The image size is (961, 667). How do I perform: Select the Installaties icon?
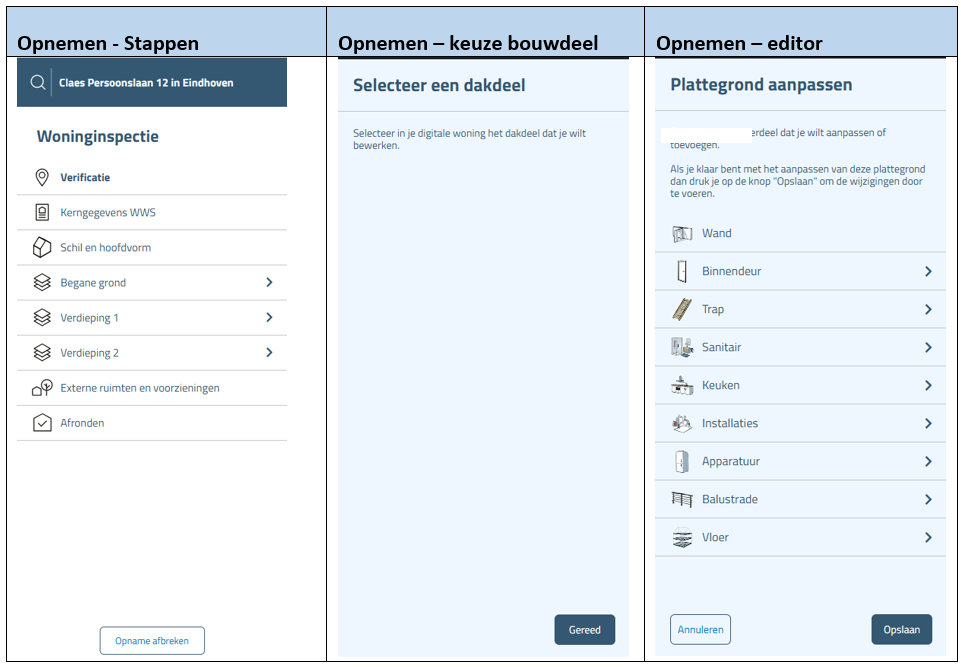[x=681, y=423]
